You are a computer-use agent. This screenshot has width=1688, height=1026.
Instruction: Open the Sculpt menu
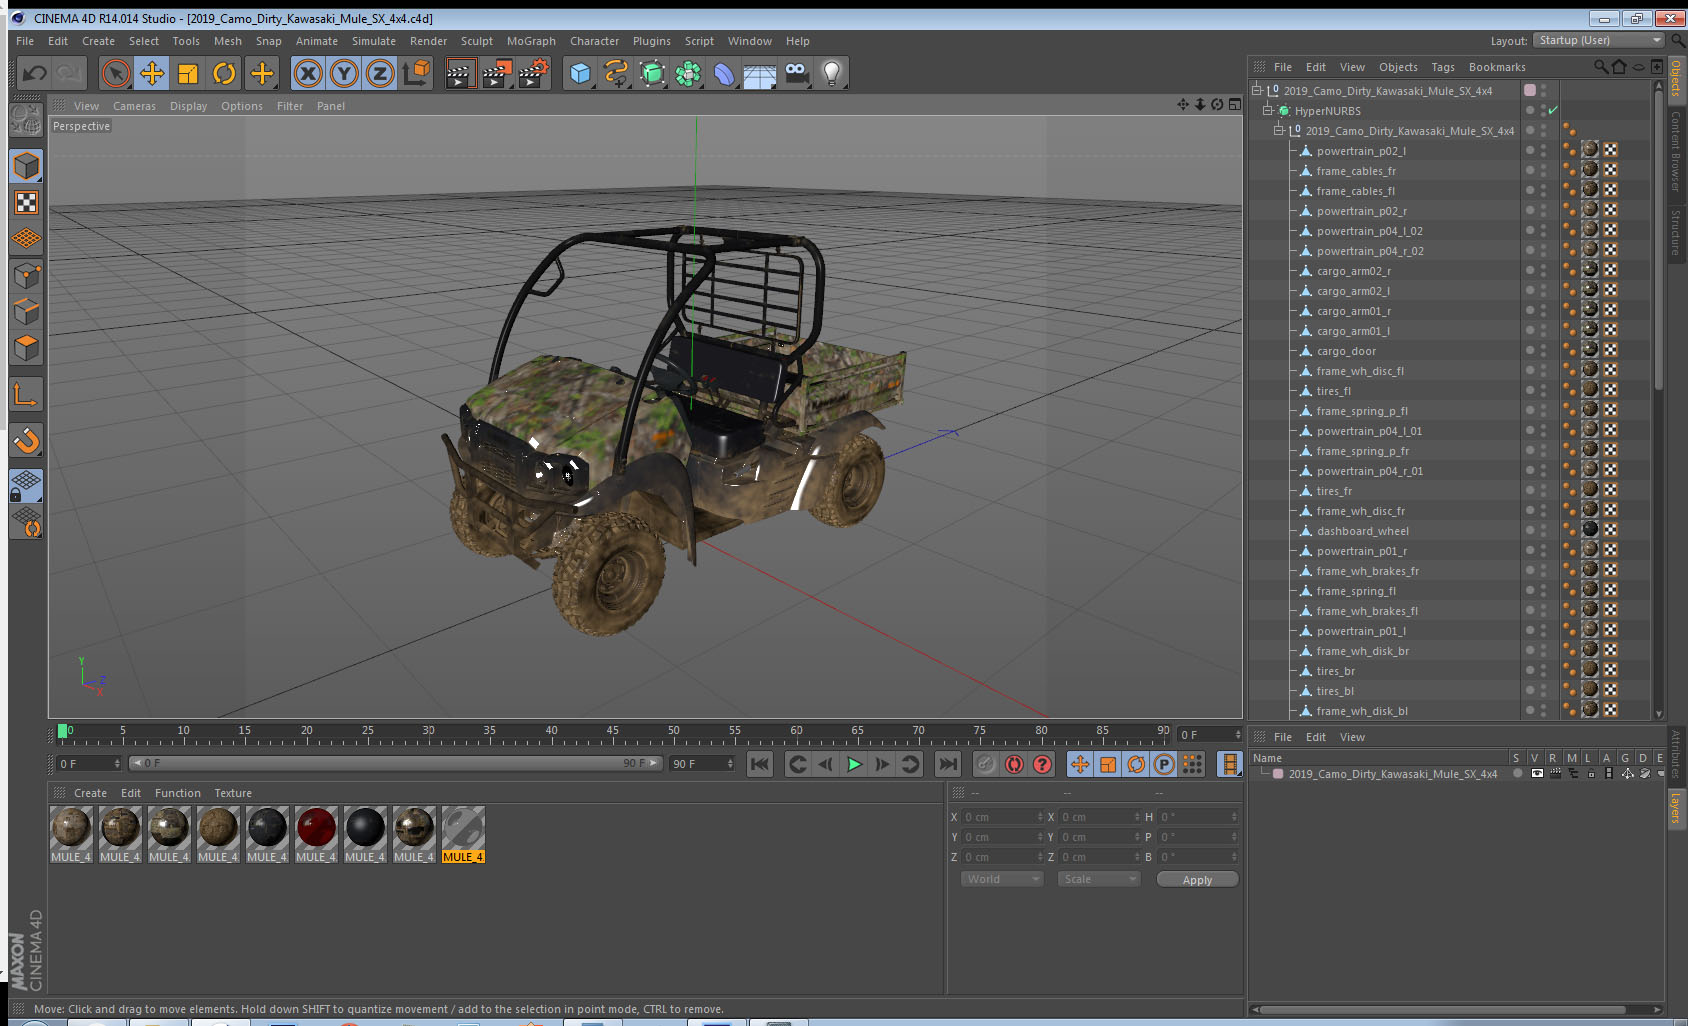[477, 41]
